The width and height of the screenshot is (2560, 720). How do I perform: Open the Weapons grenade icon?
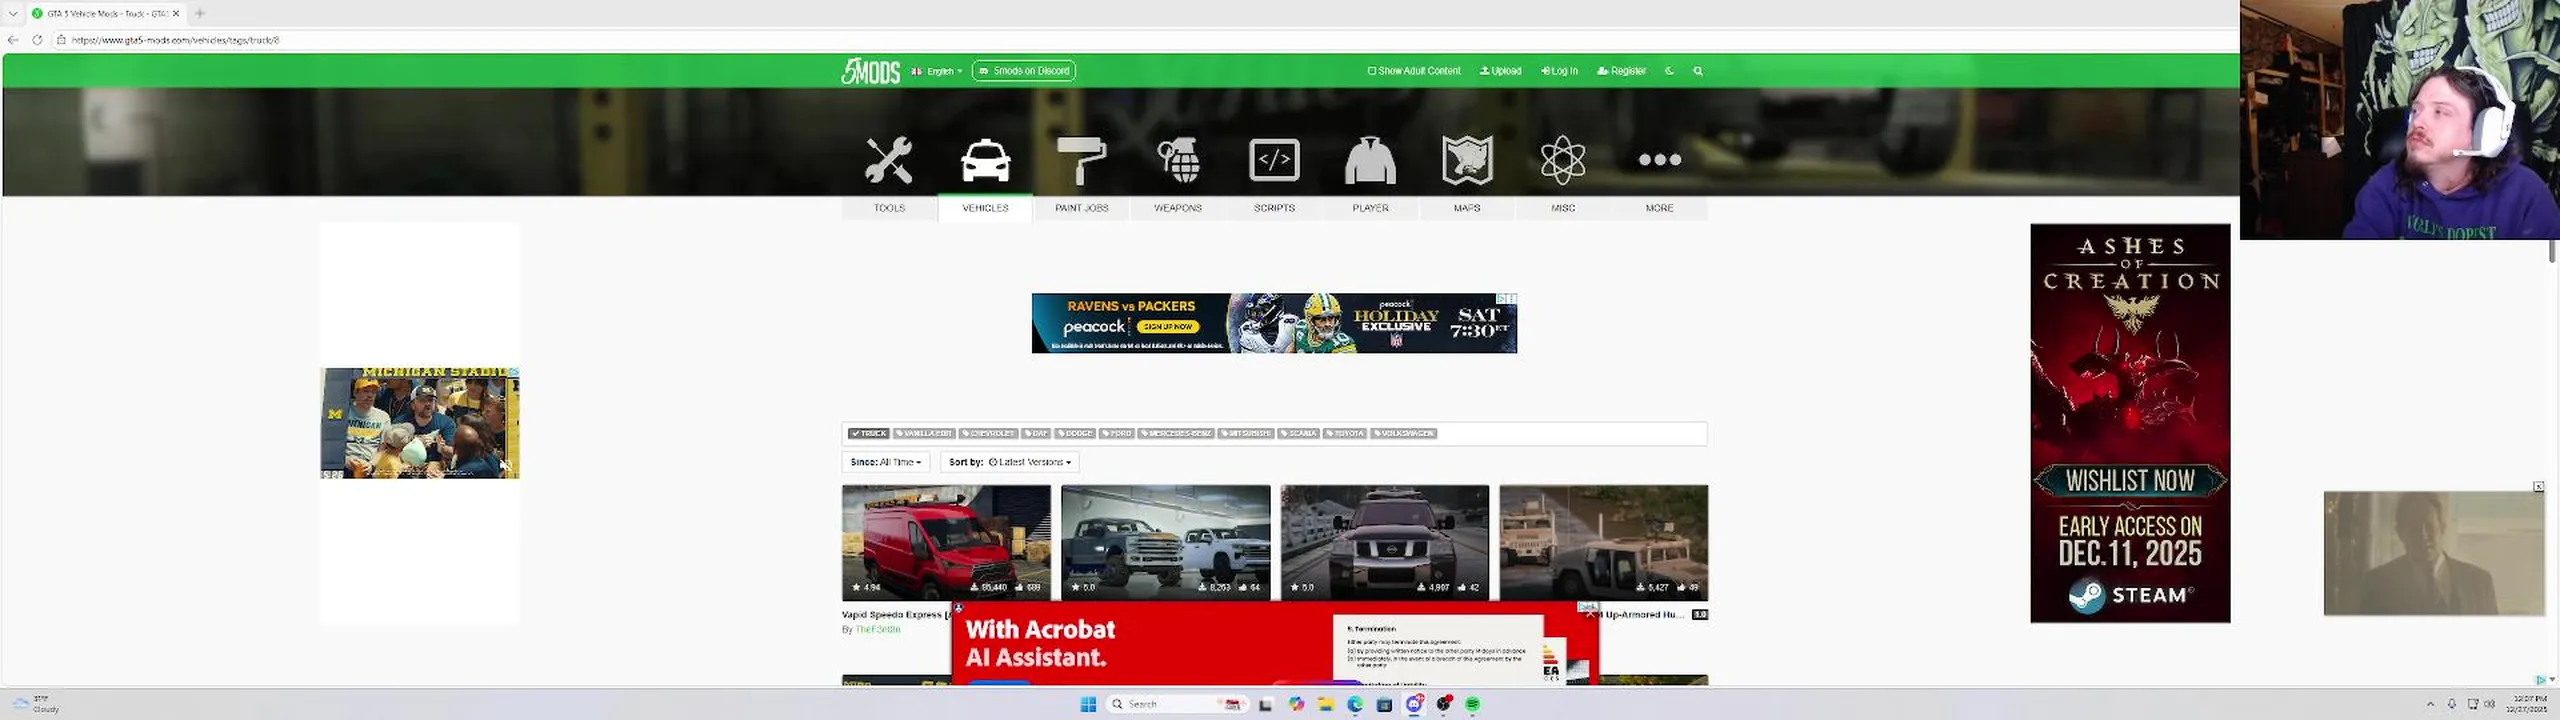[1178, 160]
